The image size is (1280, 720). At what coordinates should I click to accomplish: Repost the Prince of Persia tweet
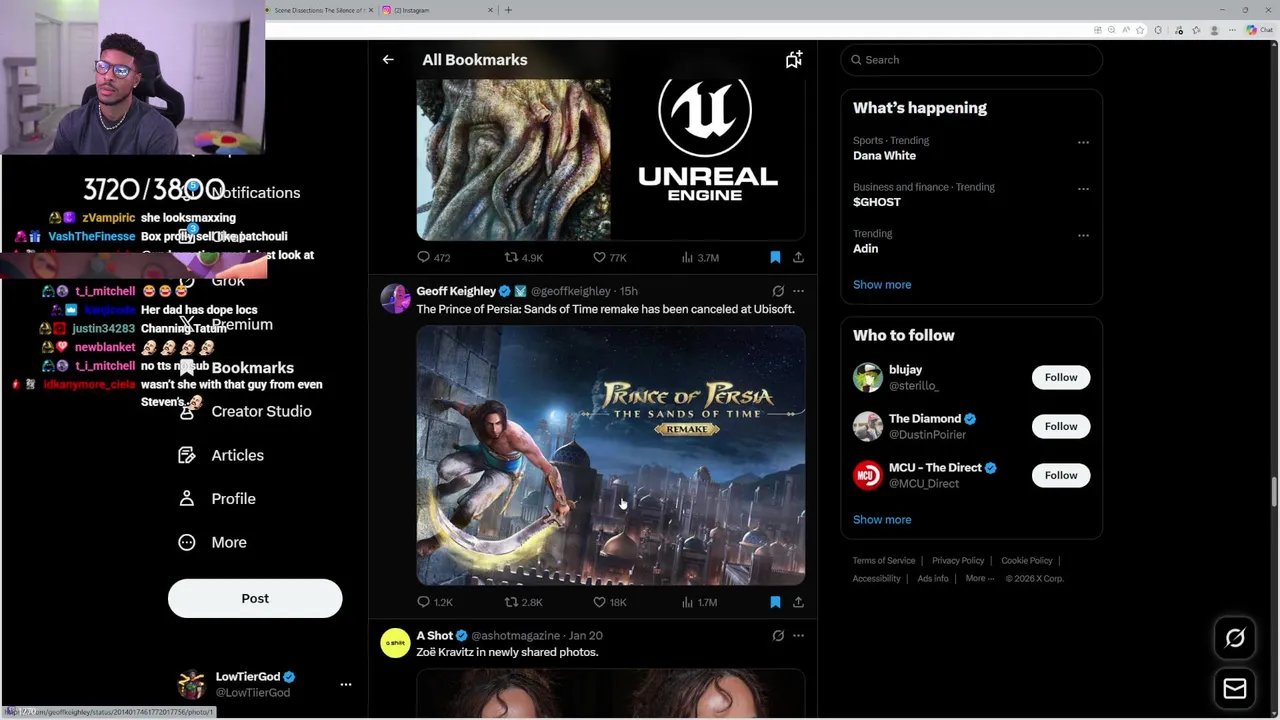pos(523,602)
